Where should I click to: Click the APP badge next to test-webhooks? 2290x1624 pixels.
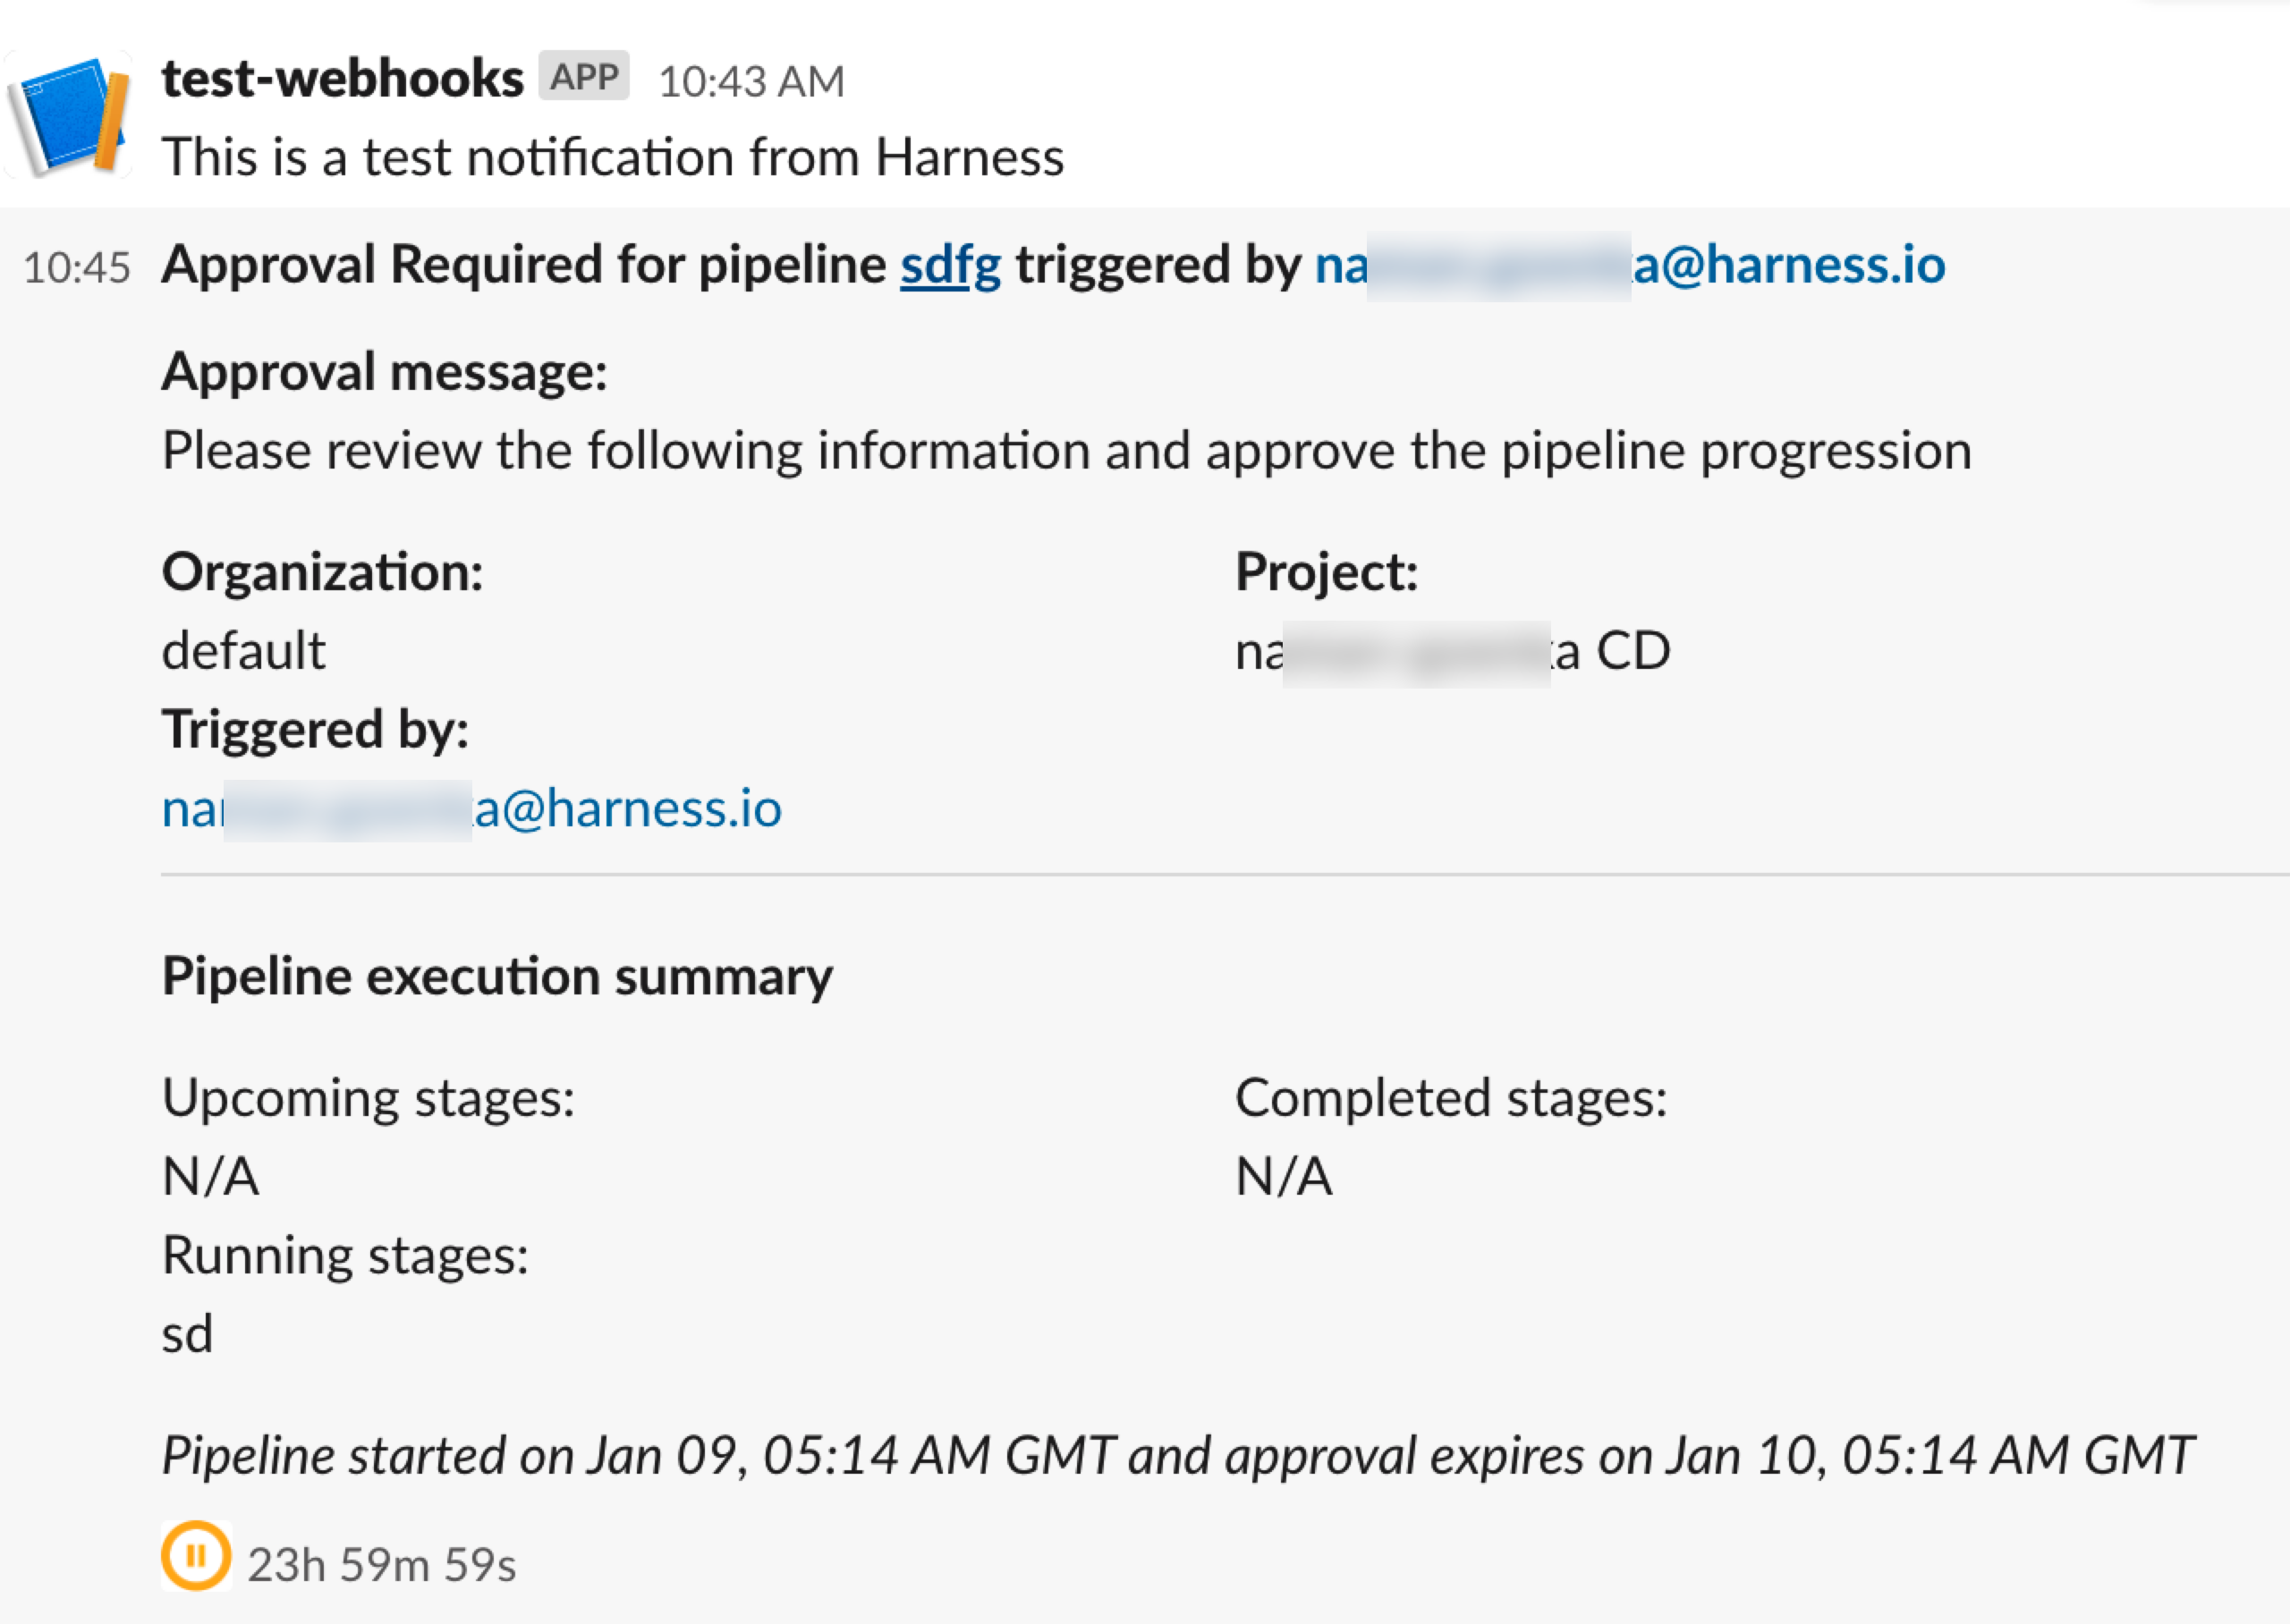(584, 76)
